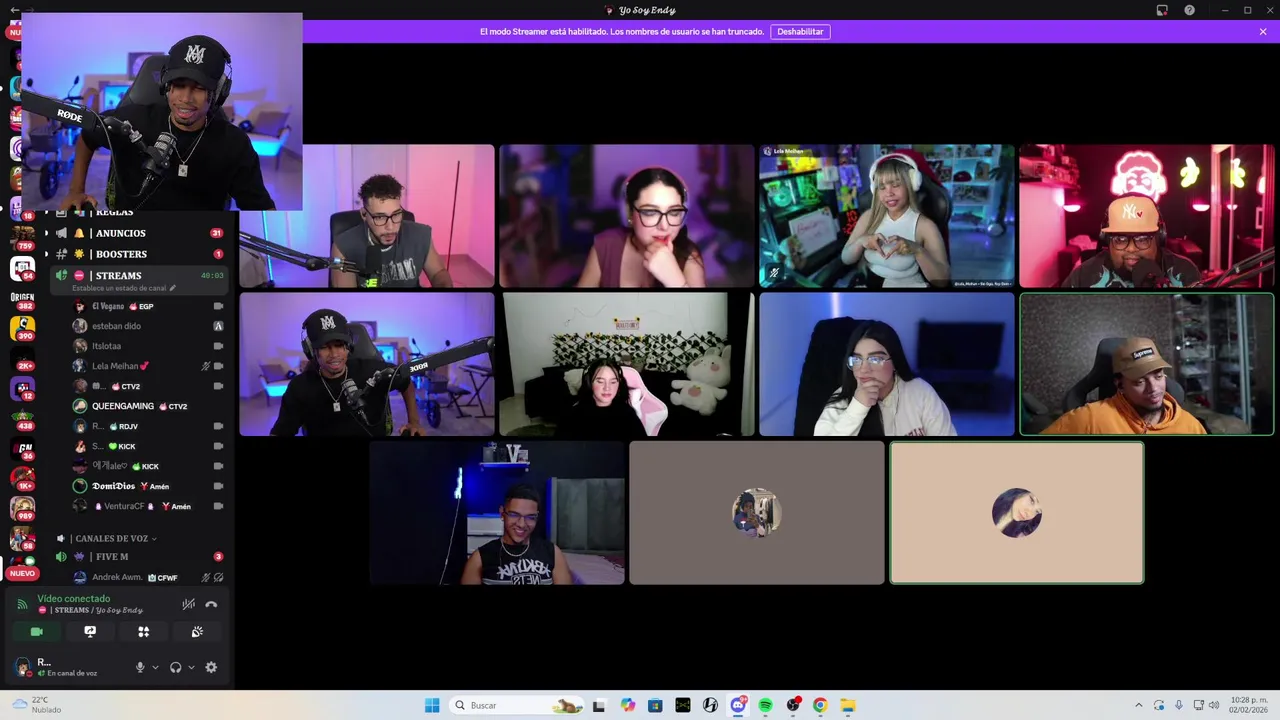Edit channel status pencil under STREAMS
The width and height of the screenshot is (1280, 720).
pos(172,288)
